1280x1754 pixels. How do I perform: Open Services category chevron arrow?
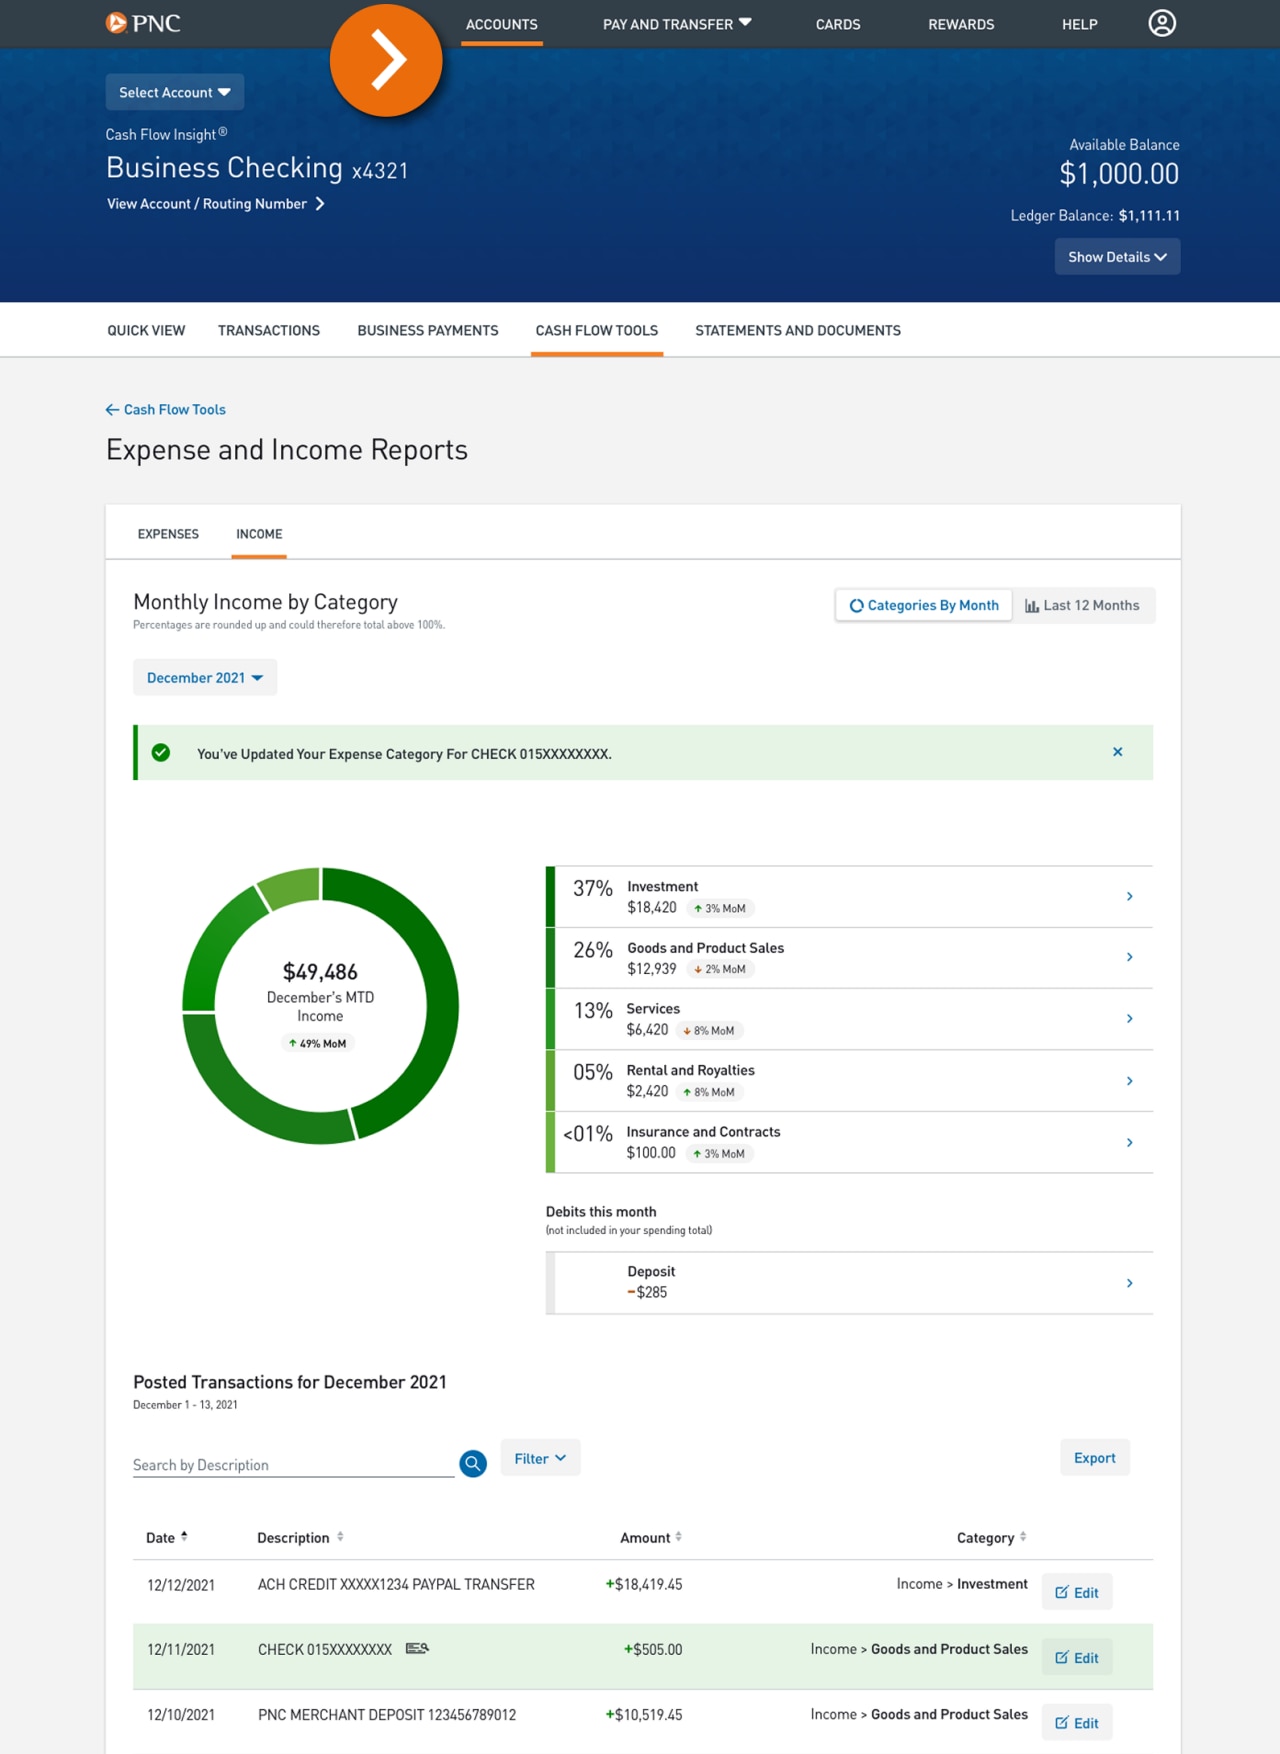click(x=1129, y=1019)
